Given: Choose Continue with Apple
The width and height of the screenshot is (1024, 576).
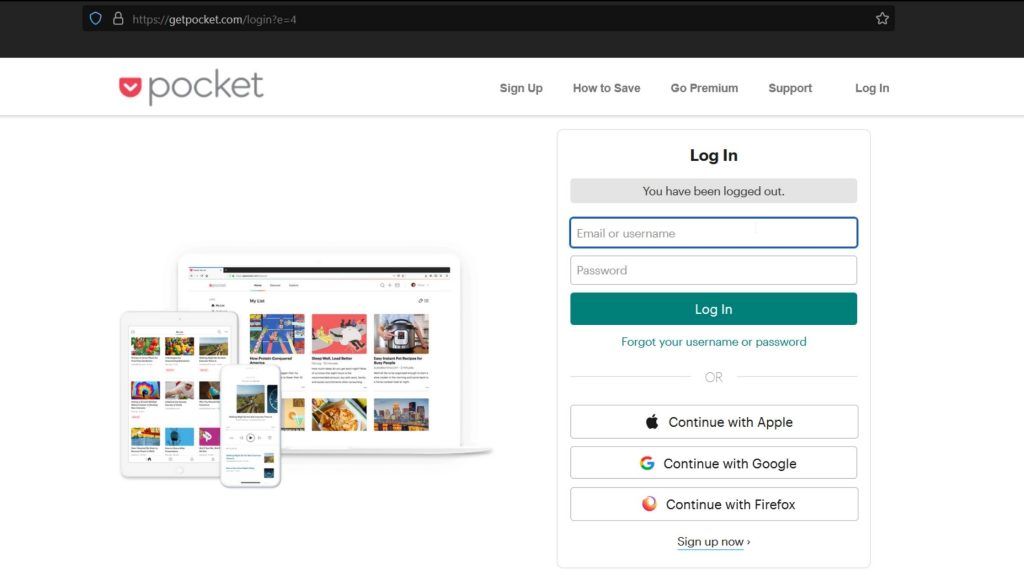Looking at the screenshot, I should [714, 422].
